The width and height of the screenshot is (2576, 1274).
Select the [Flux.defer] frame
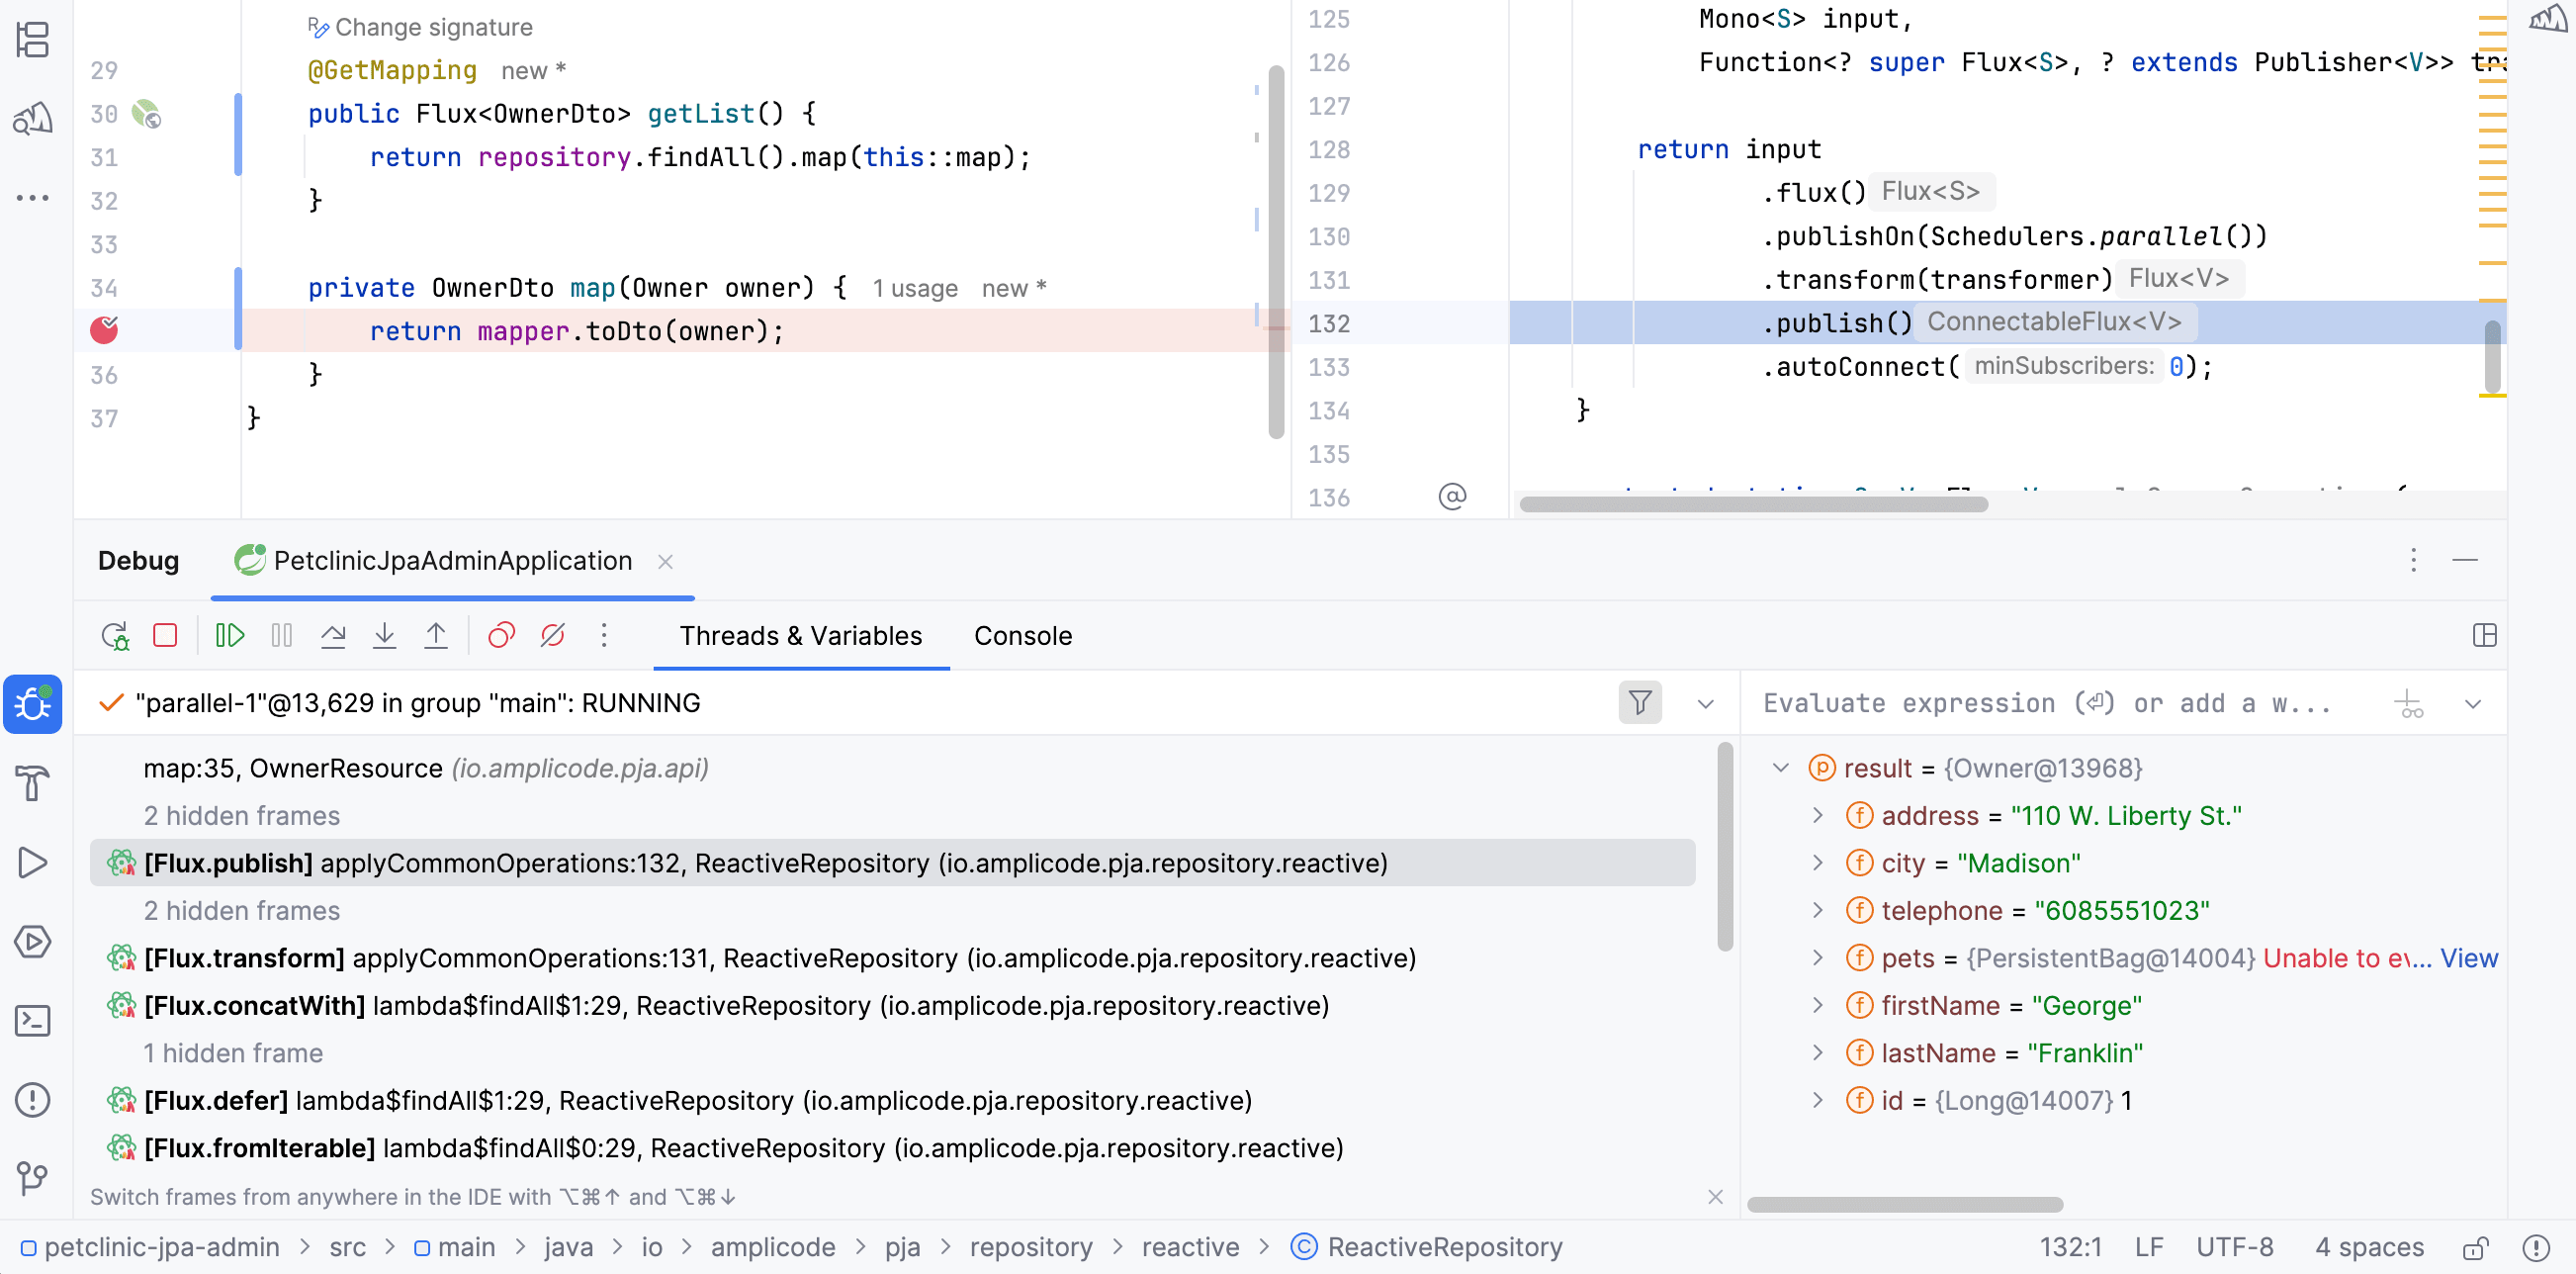pyautogui.click(x=892, y=1101)
